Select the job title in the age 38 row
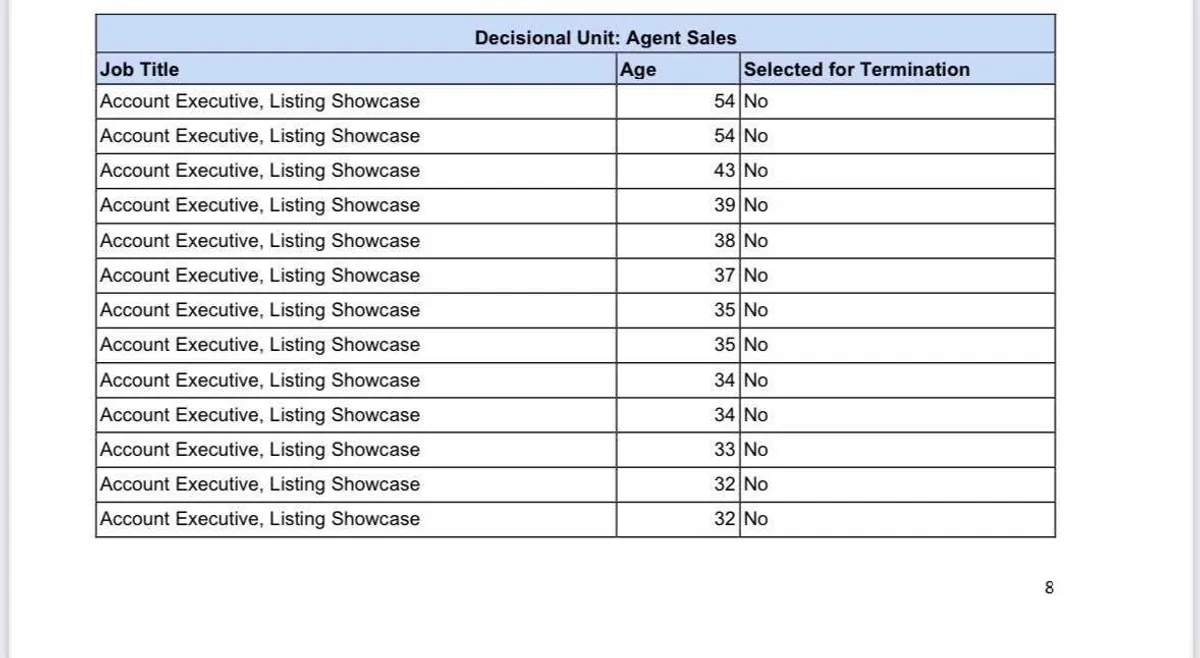This screenshot has height=658, width=1200. click(x=260, y=241)
